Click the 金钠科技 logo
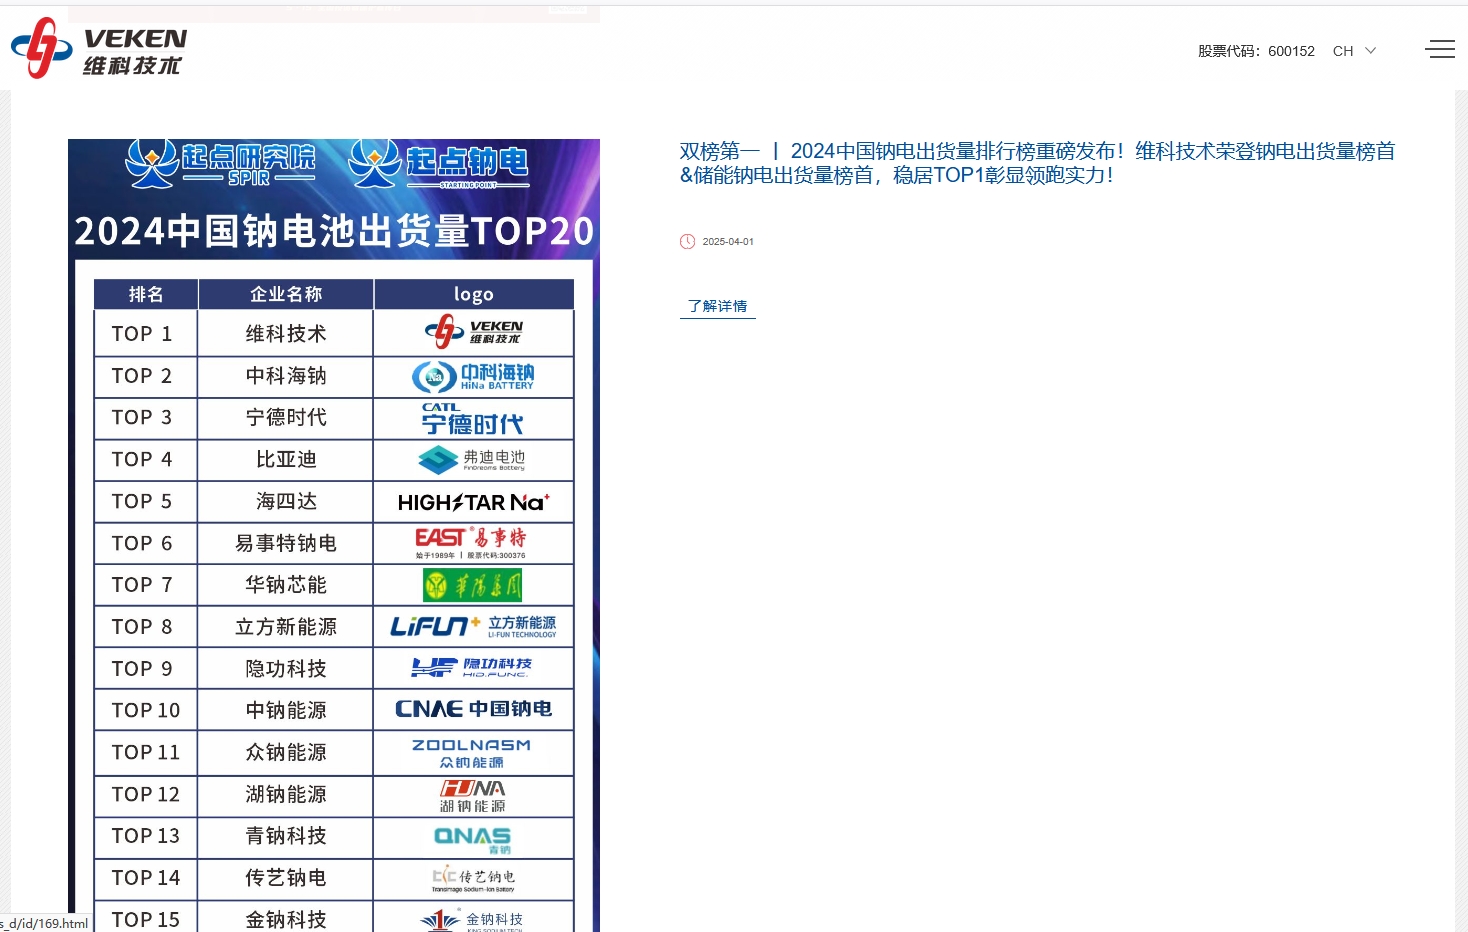The width and height of the screenshot is (1468, 932). [x=473, y=920]
